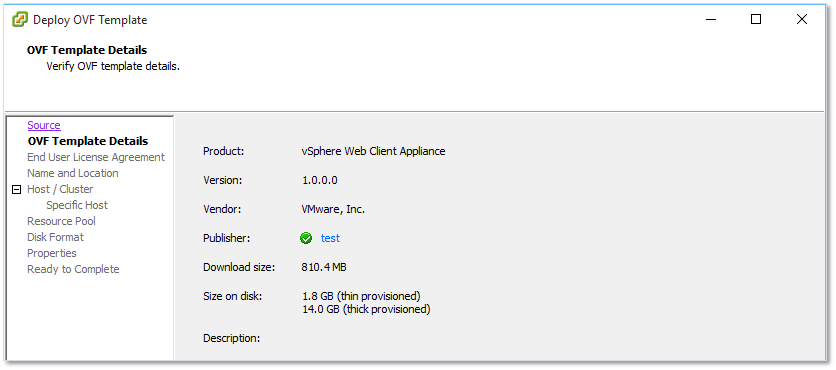Image resolution: width=836 pixels, height=370 pixels.
Task: Open the Source step link
Action: [44, 125]
